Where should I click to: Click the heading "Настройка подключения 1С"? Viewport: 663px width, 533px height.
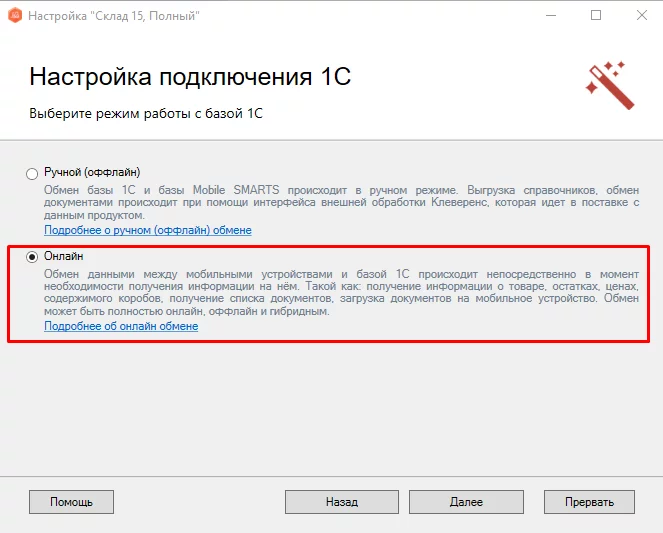pyautogui.click(x=190, y=77)
